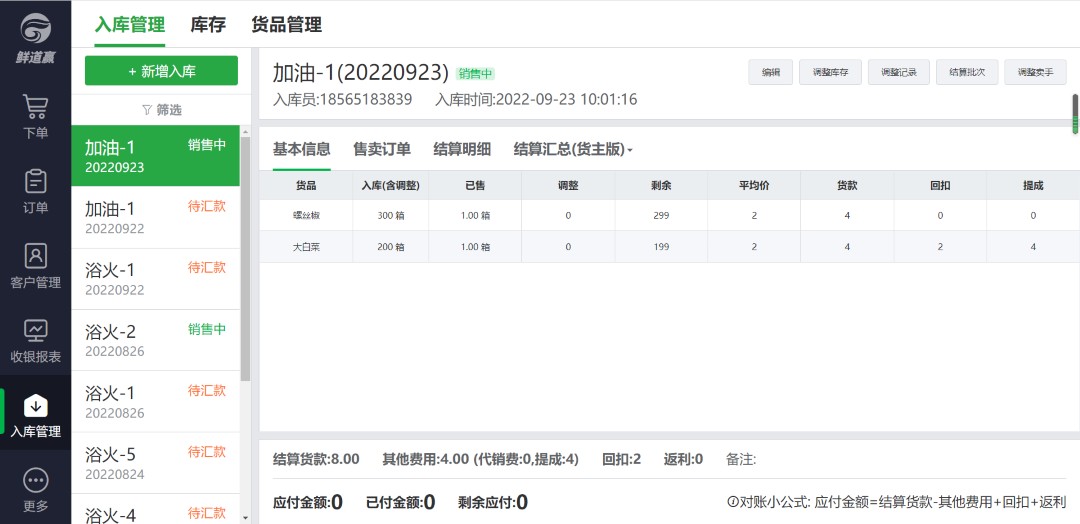1080x524 pixels.
Task: Click the 货品 column header
Action: click(x=306, y=185)
